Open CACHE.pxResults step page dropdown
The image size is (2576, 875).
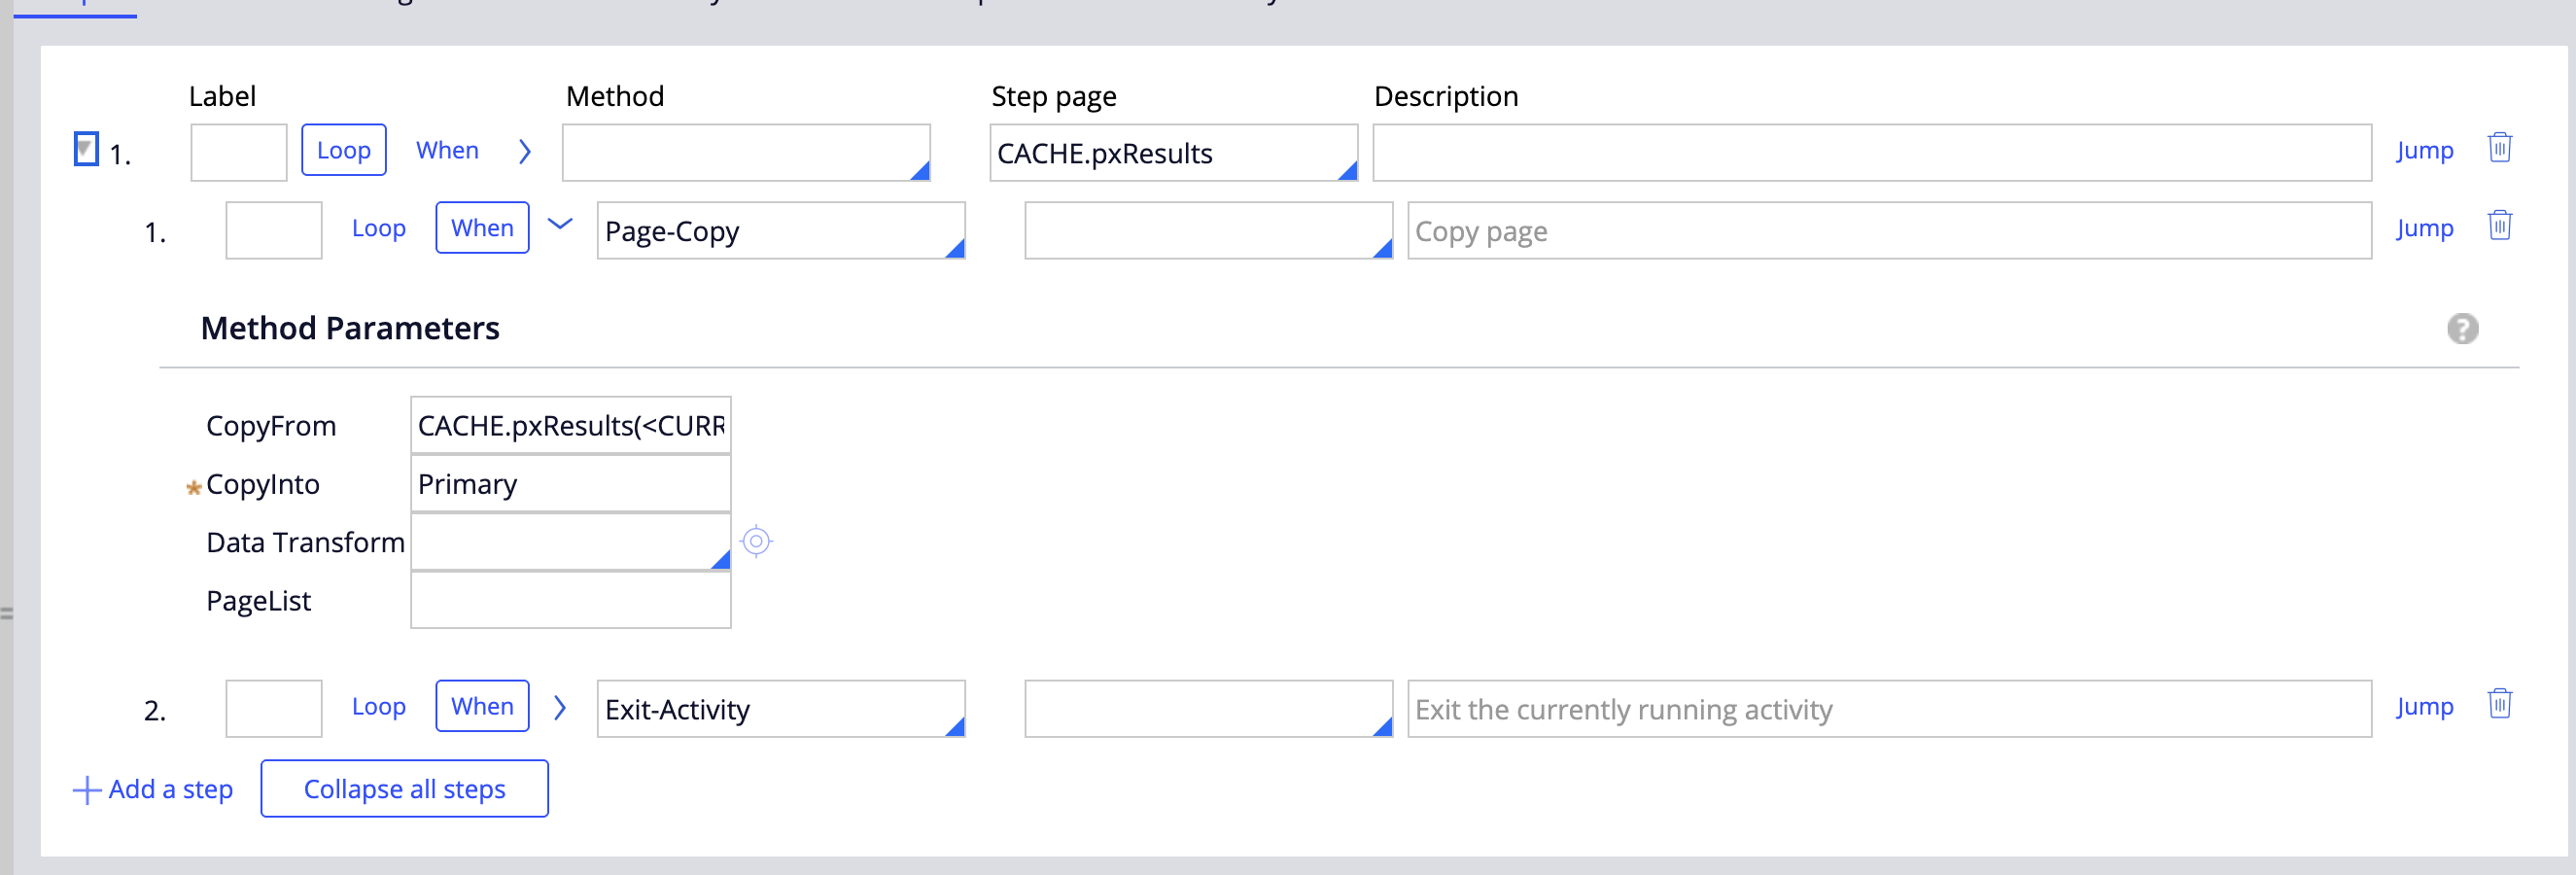point(1346,170)
